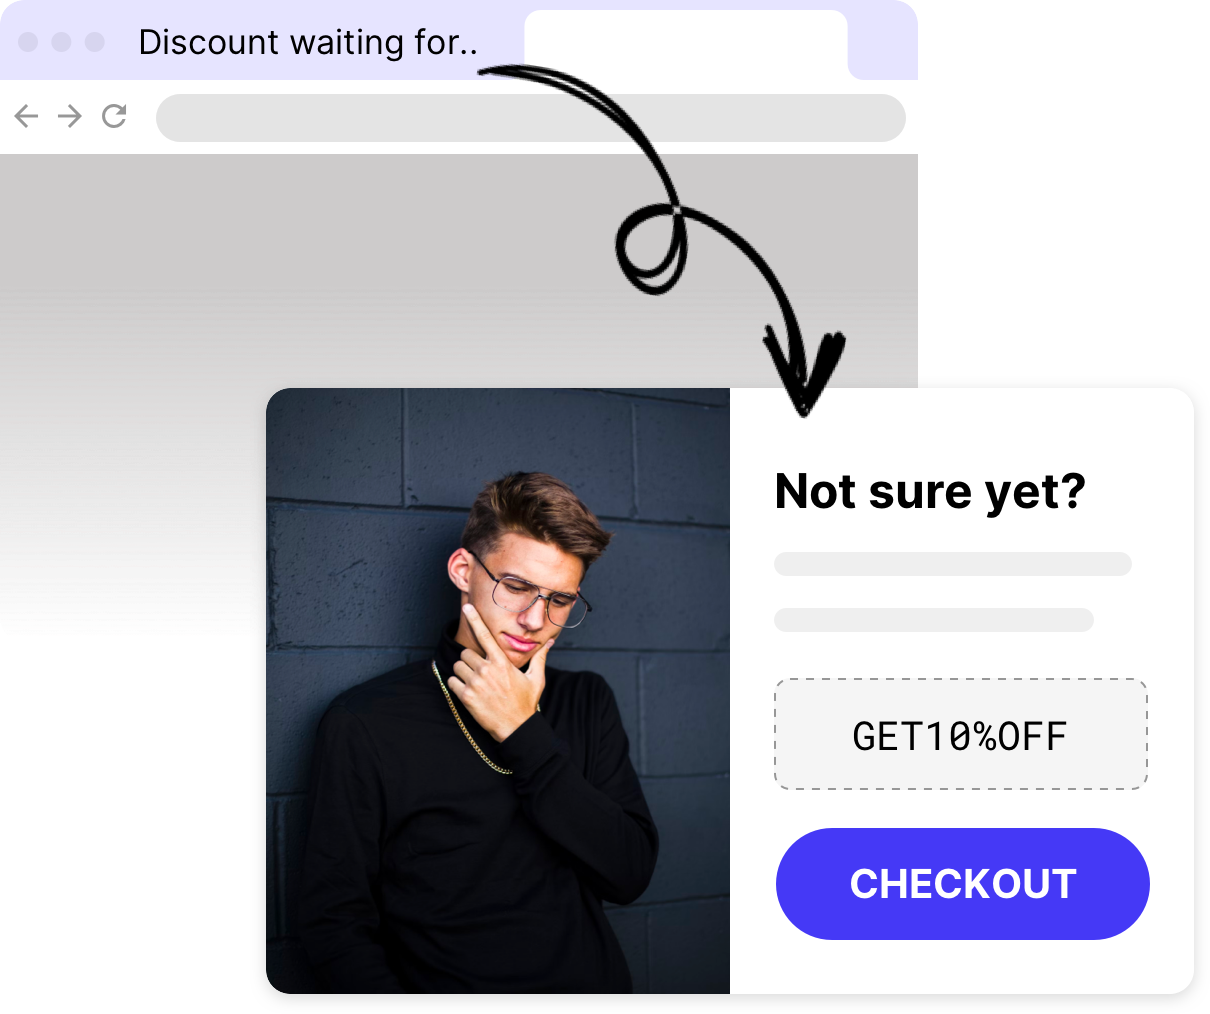This screenshot has height=1014, width=1210.
Task: Click the browser back arrow
Action: (x=26, y=117)
